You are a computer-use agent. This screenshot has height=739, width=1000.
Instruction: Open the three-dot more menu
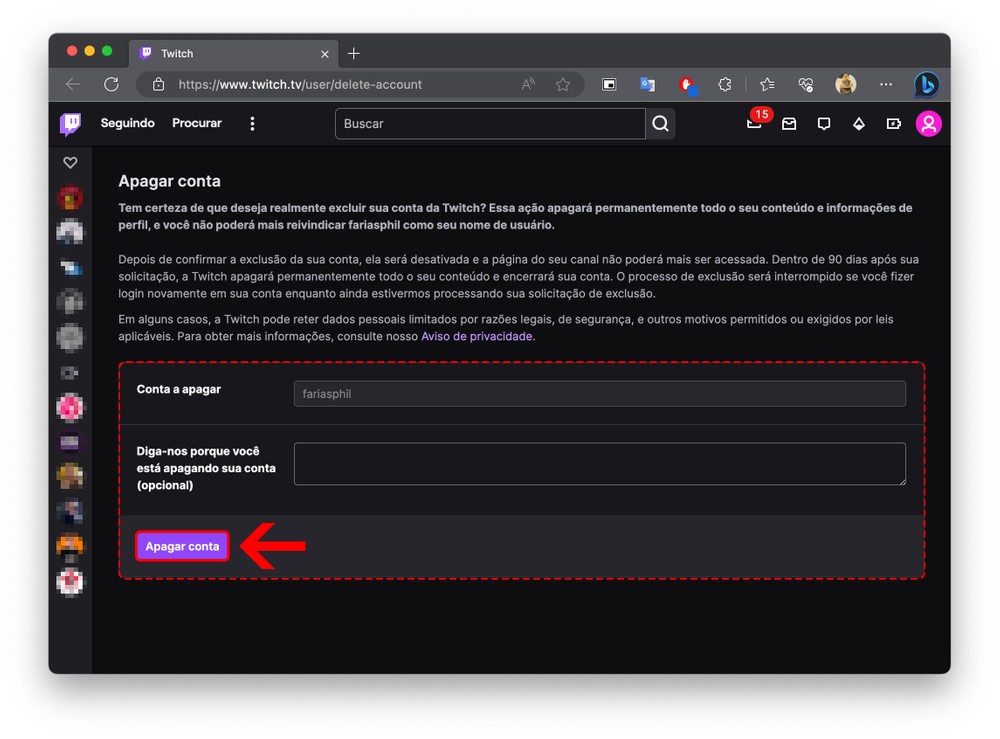coord(253,124)
